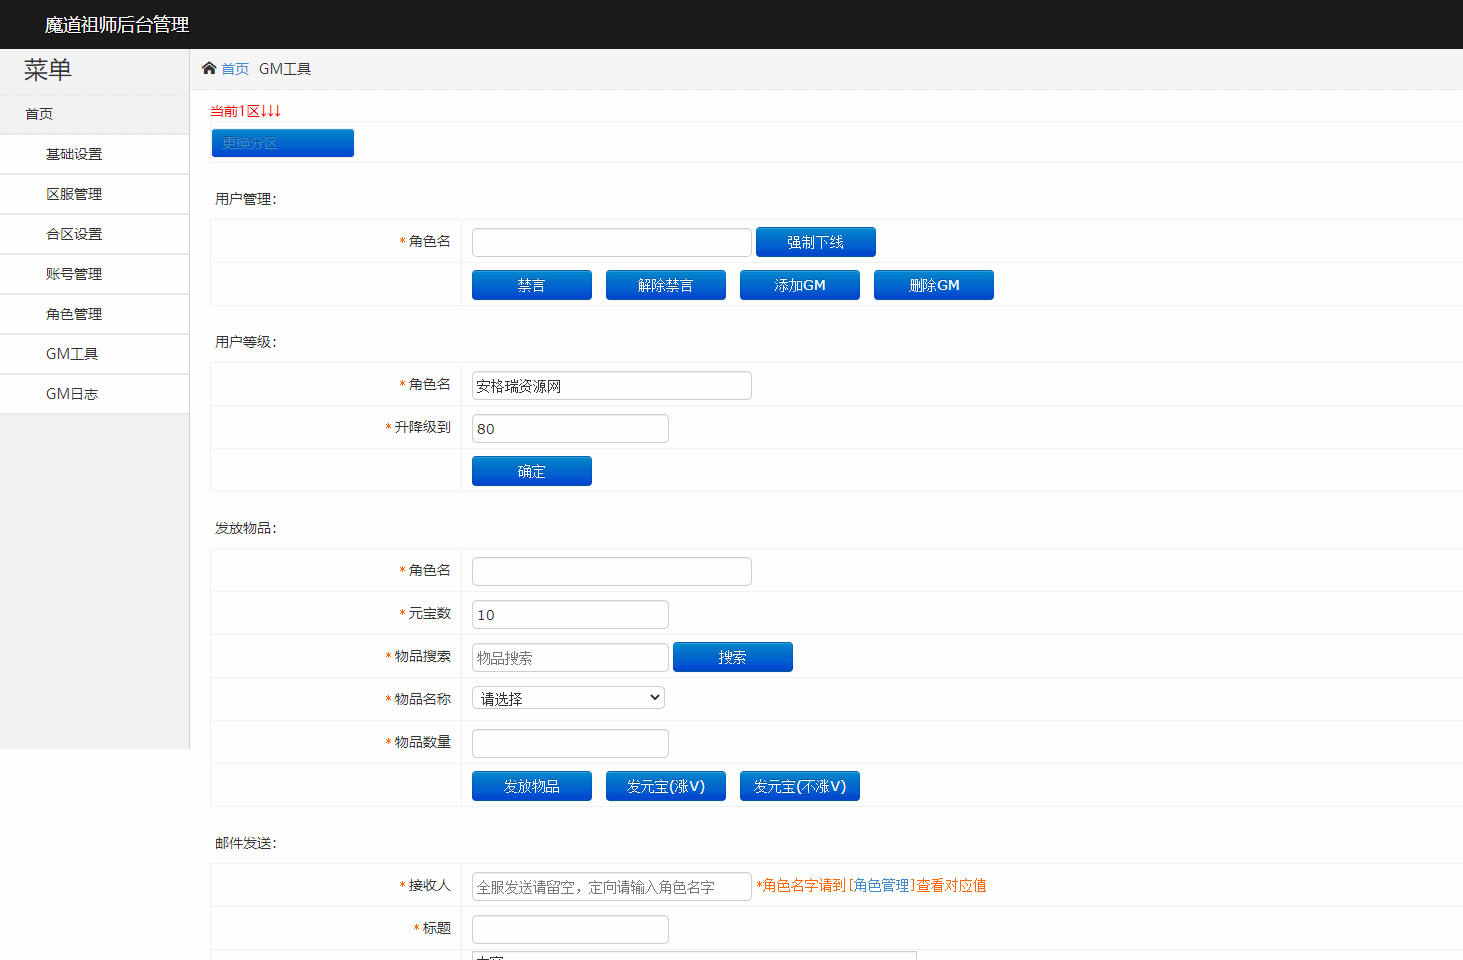Click the 强制下线 force offline button
1463x960 pixels.
tap(815, 242)
